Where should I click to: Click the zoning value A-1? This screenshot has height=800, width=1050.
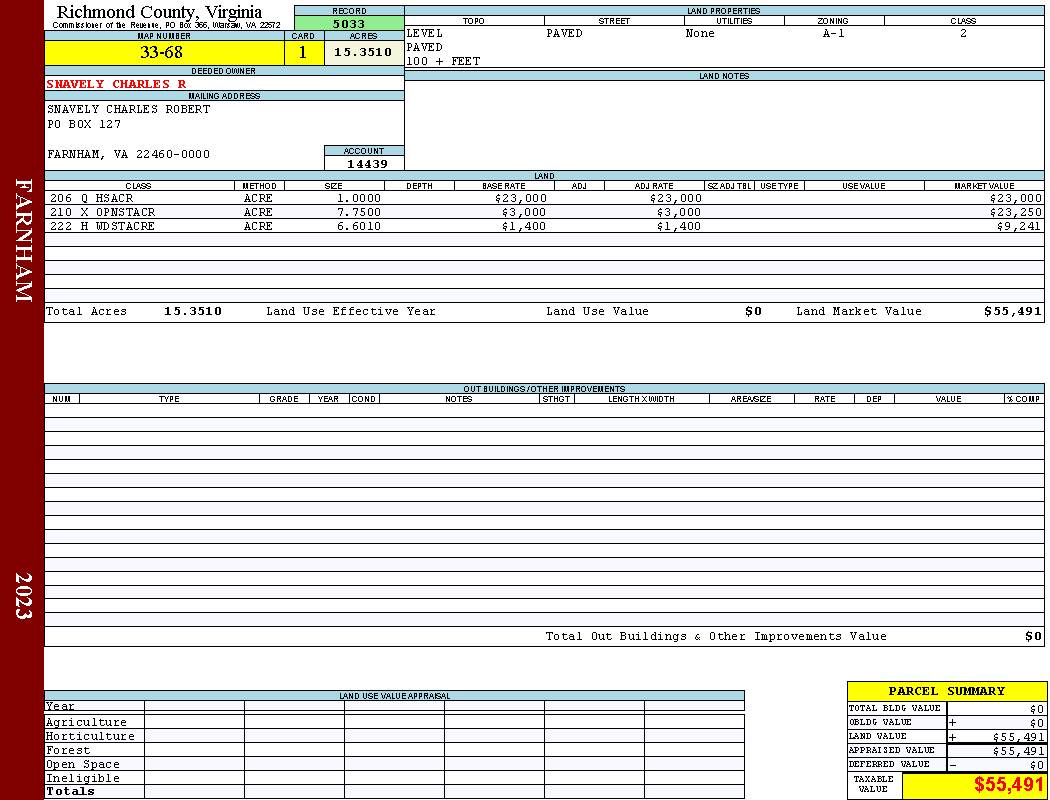[x=834, y=33]
